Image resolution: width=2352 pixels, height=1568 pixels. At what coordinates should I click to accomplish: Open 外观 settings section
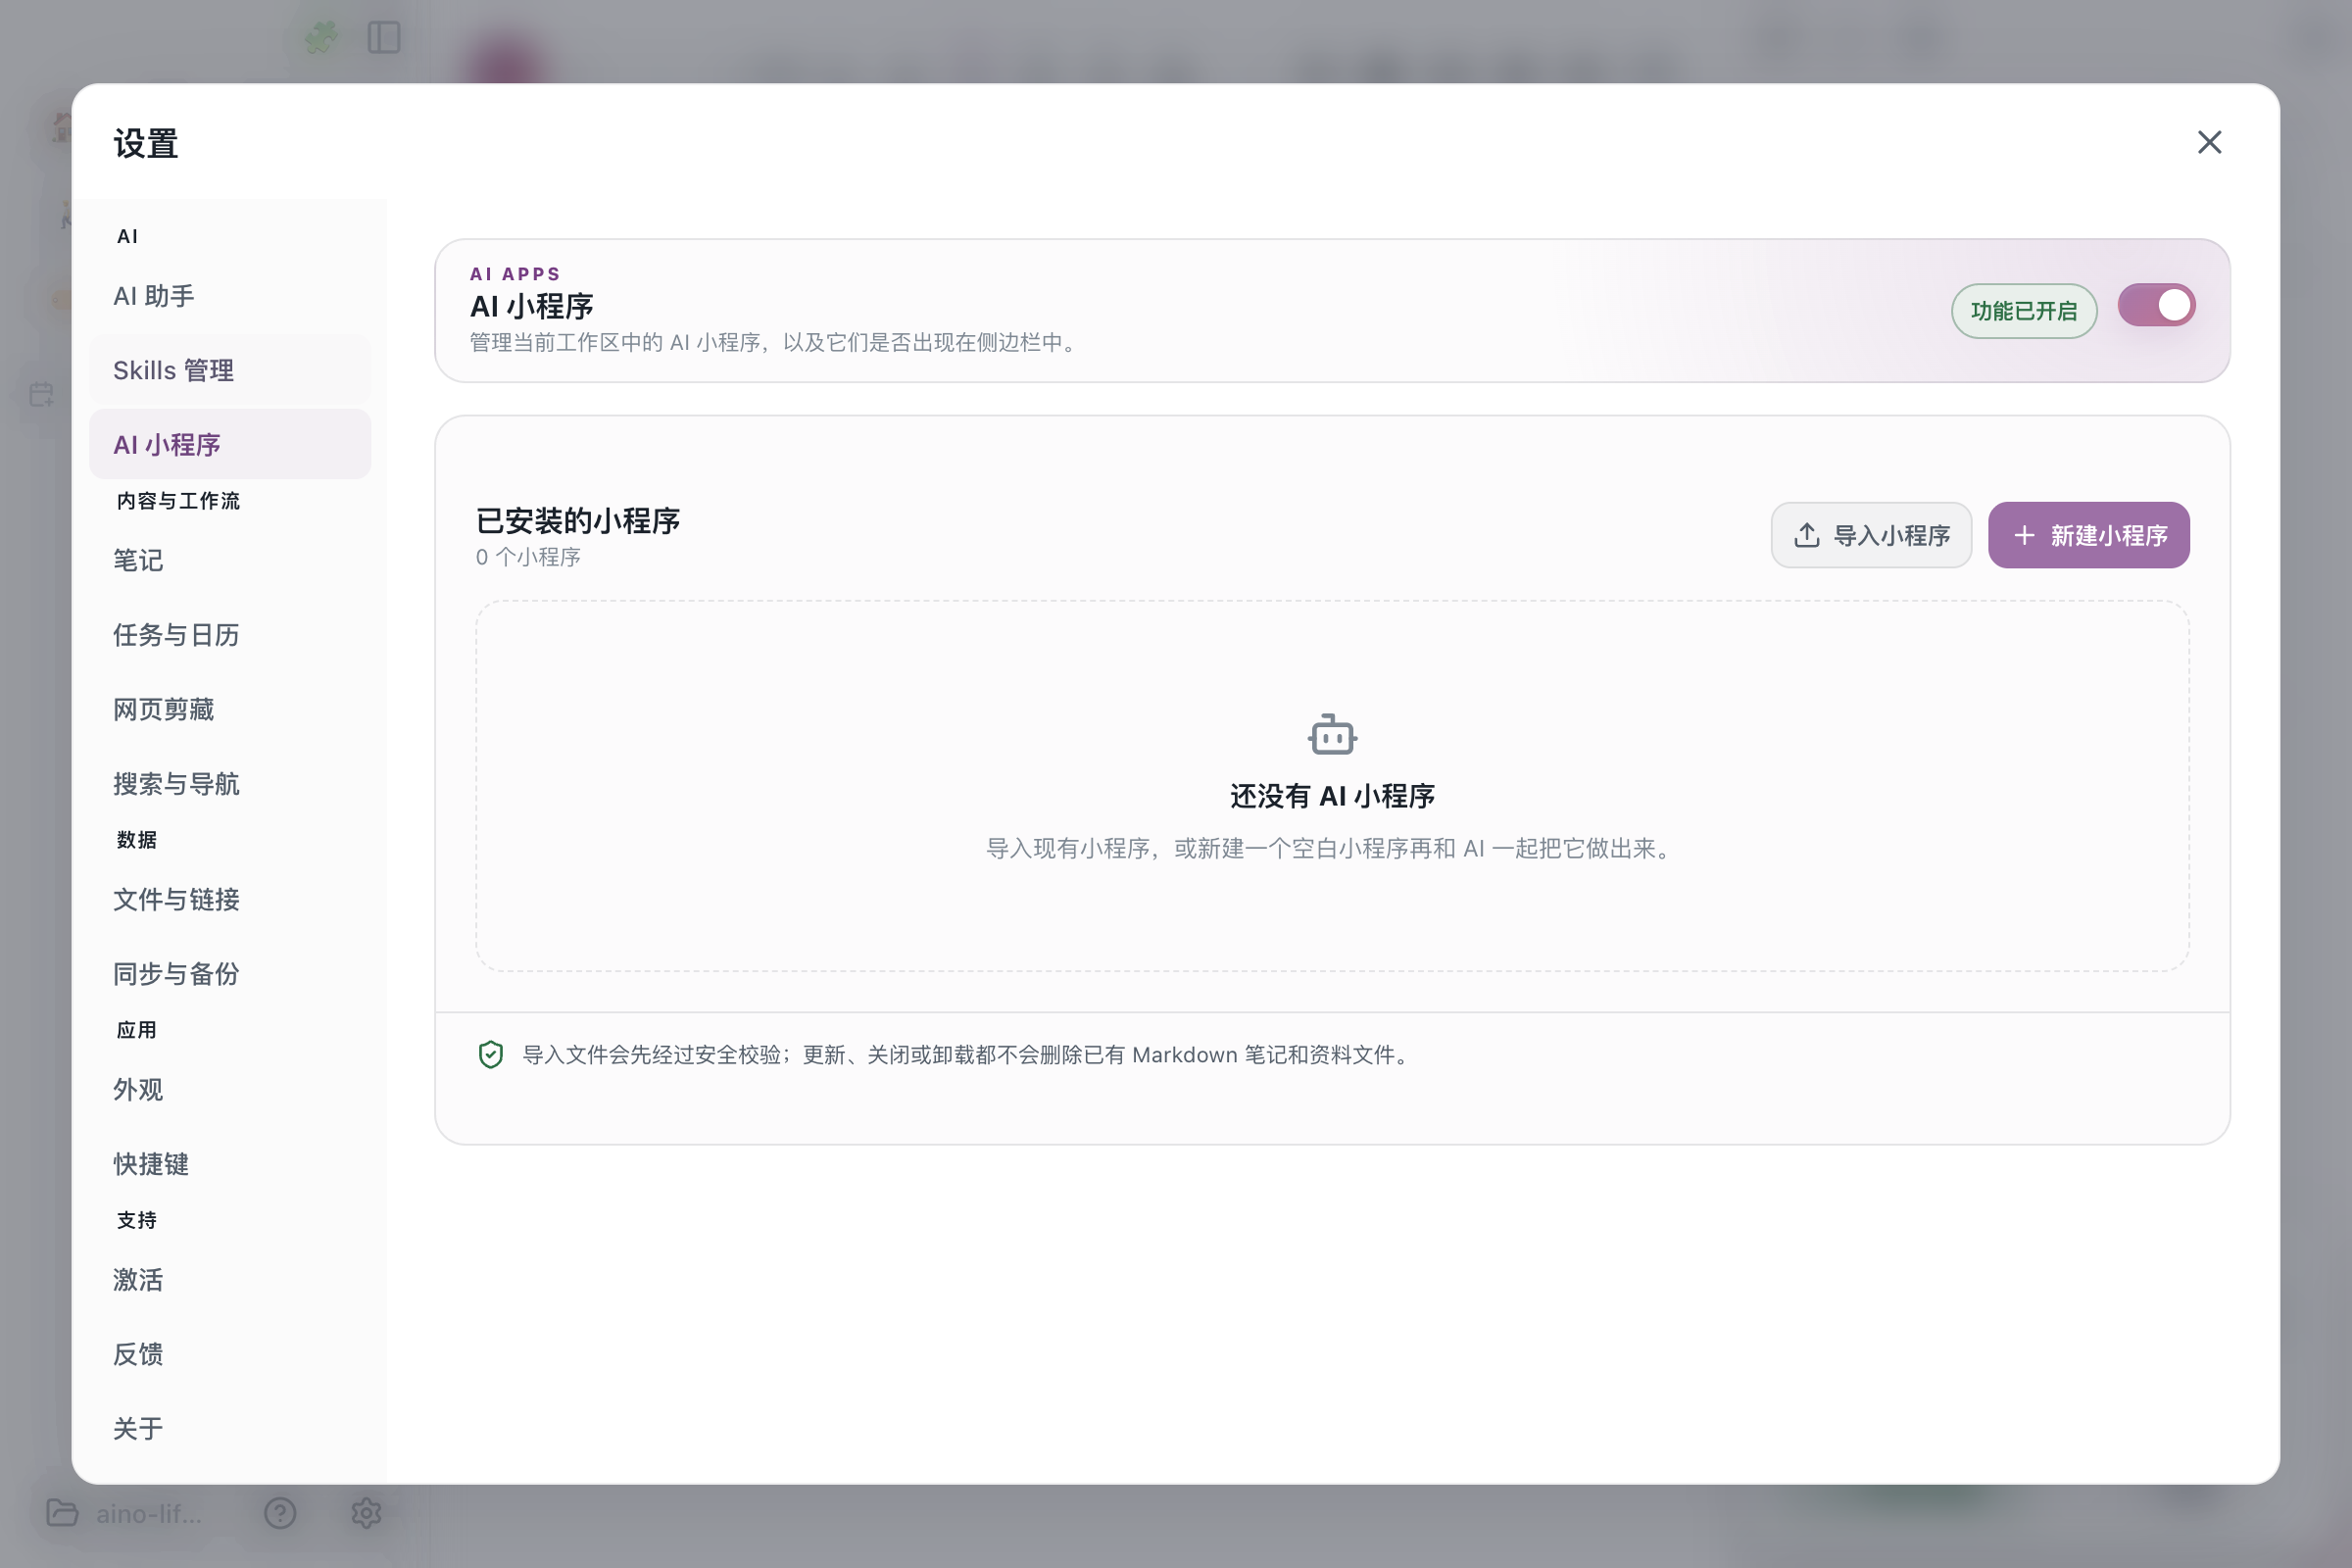tap(230, 1089)
